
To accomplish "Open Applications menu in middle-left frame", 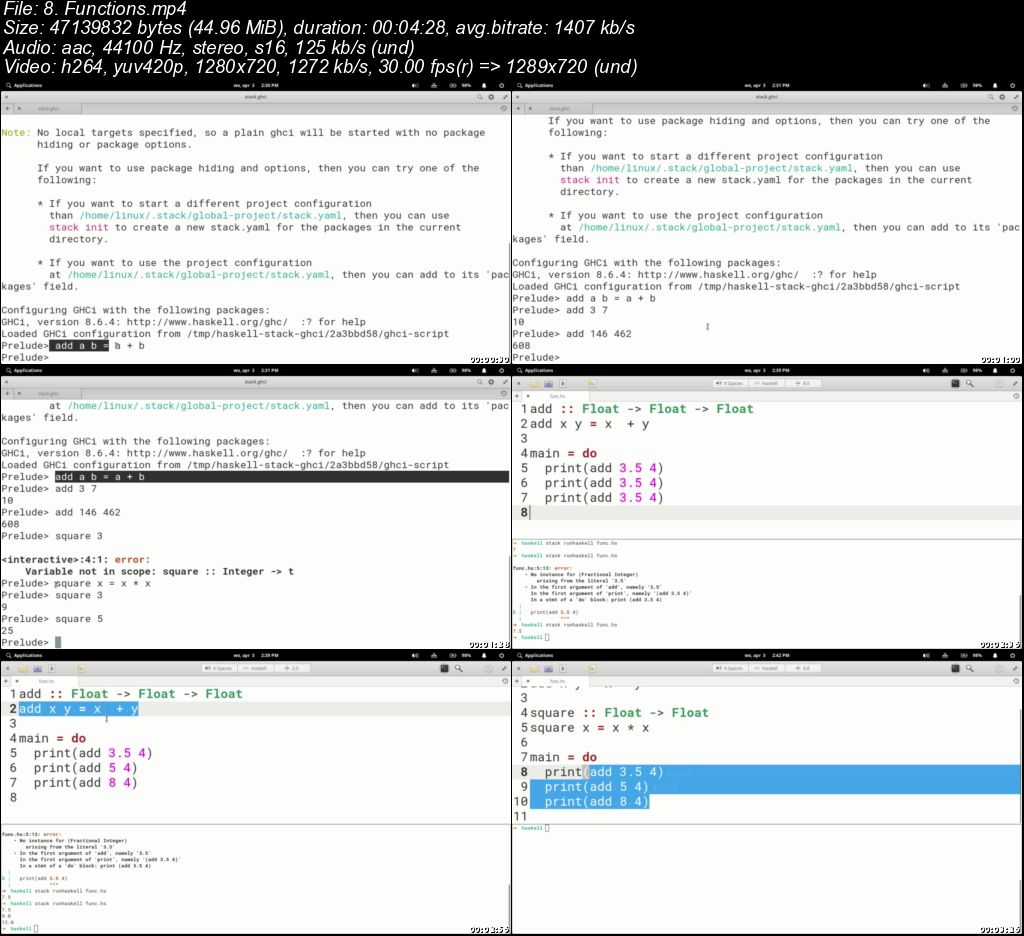I will point(24,370).
